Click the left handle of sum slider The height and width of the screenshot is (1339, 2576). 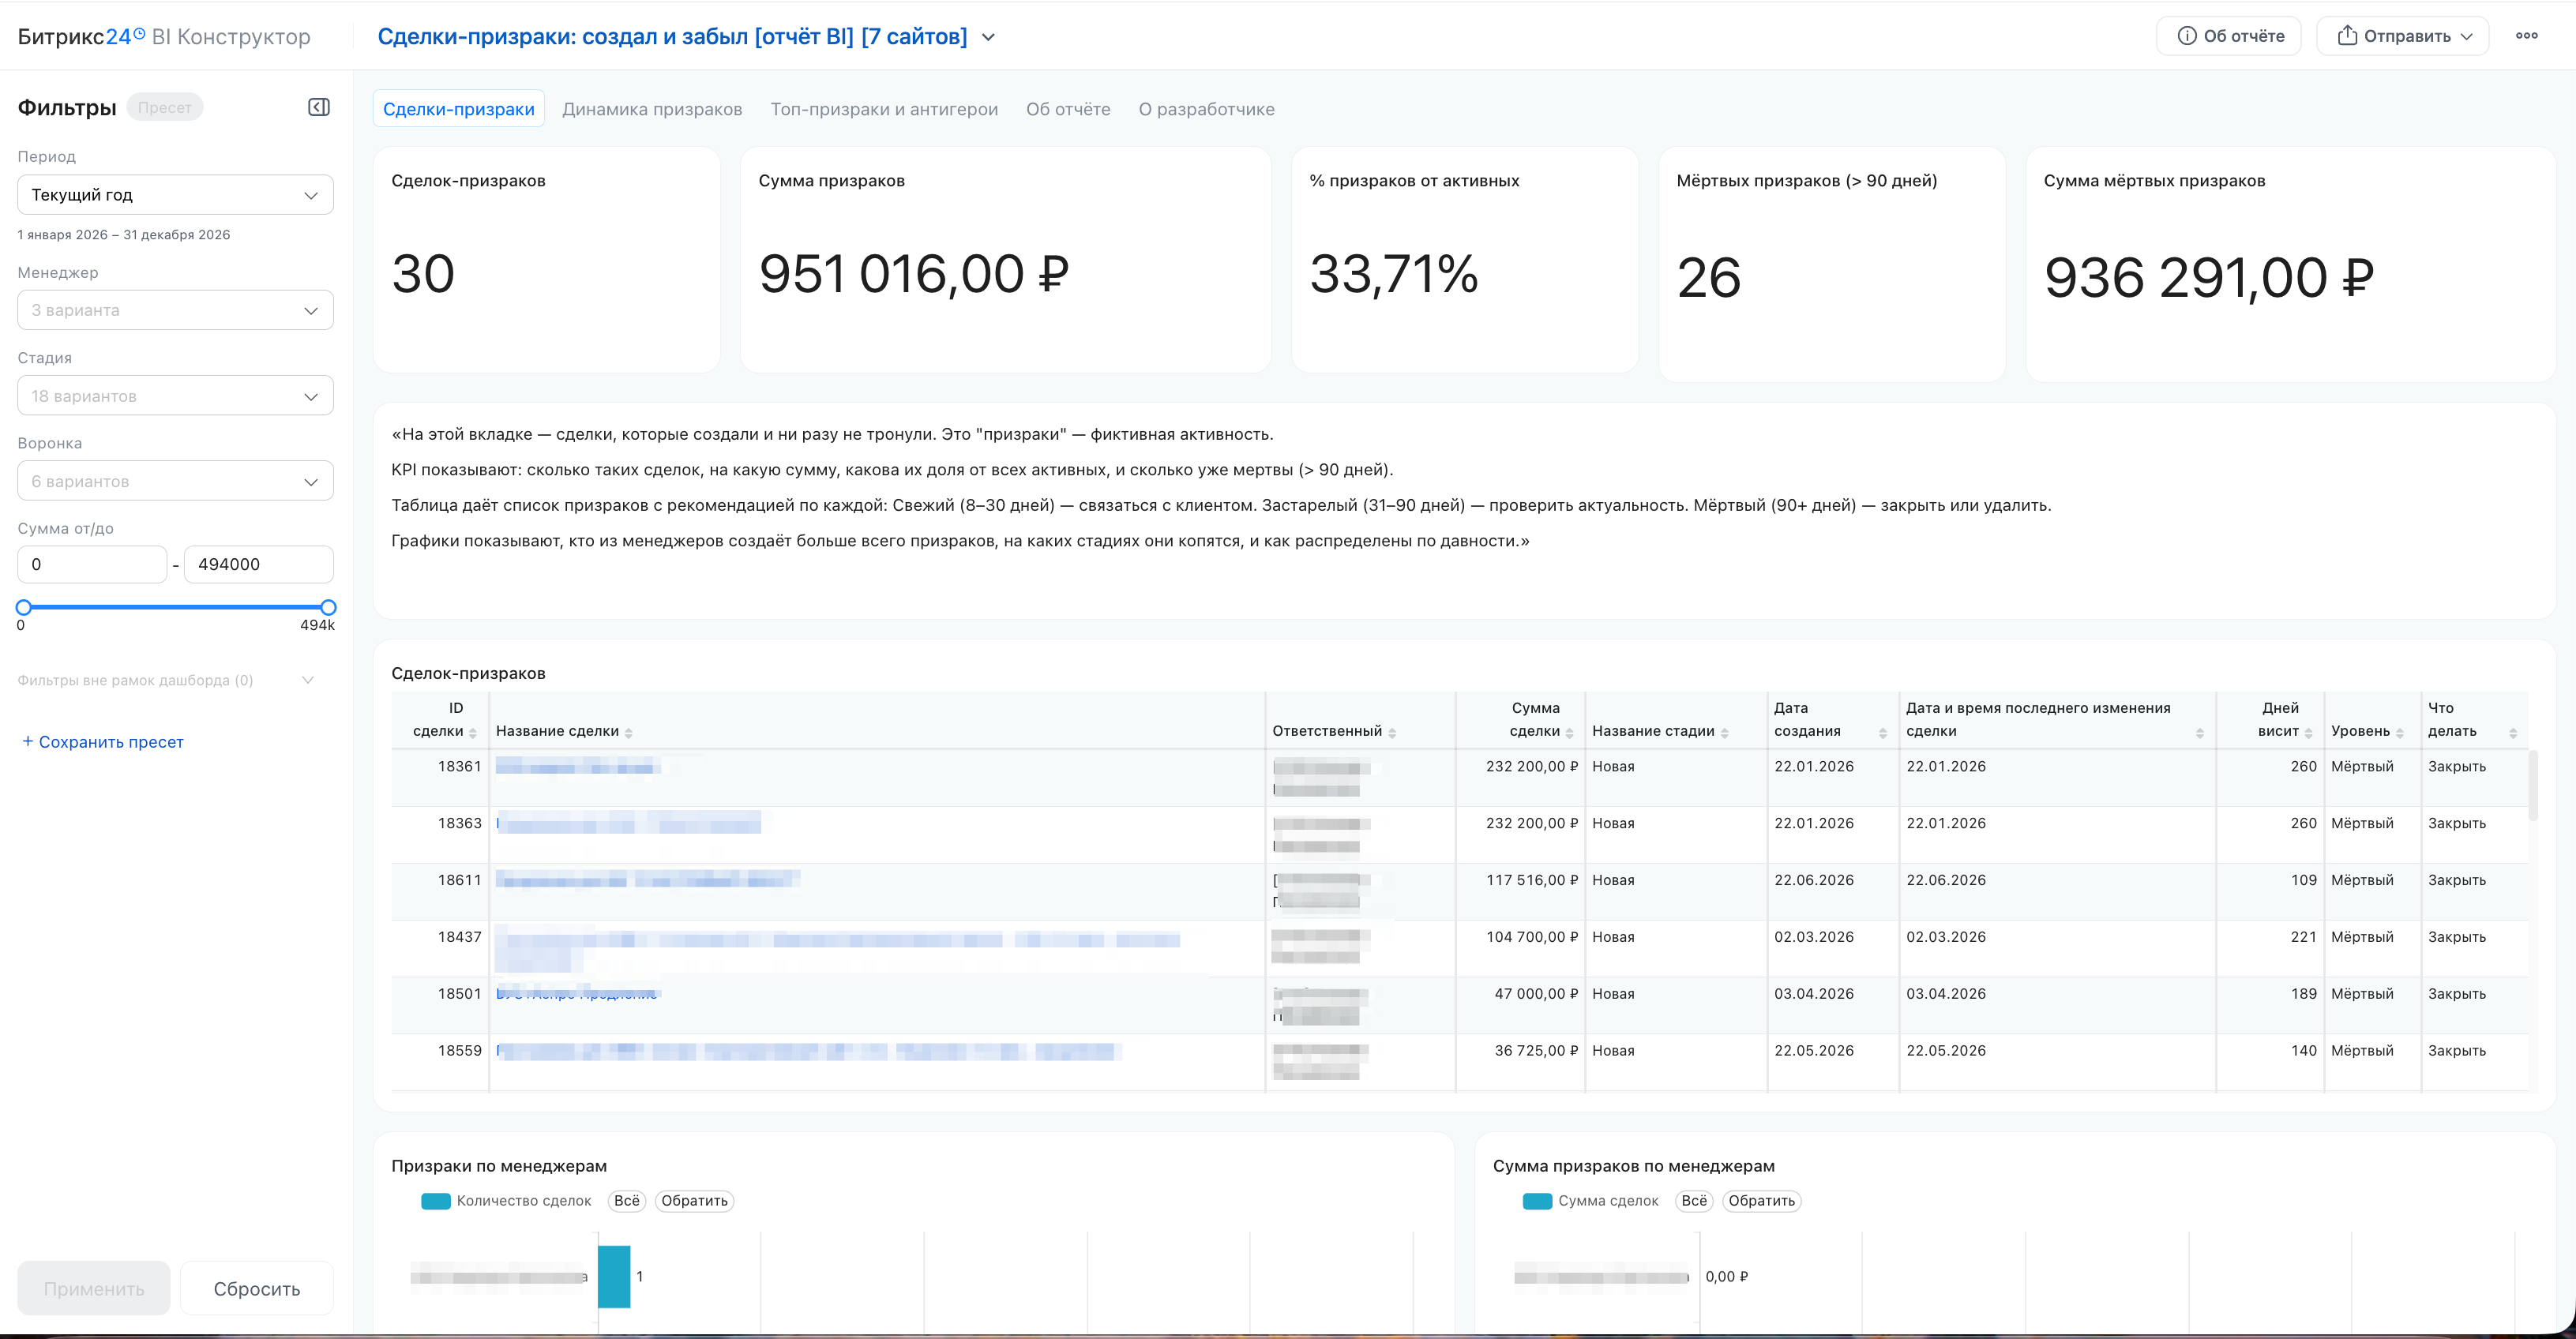click(x=24, y=607)
